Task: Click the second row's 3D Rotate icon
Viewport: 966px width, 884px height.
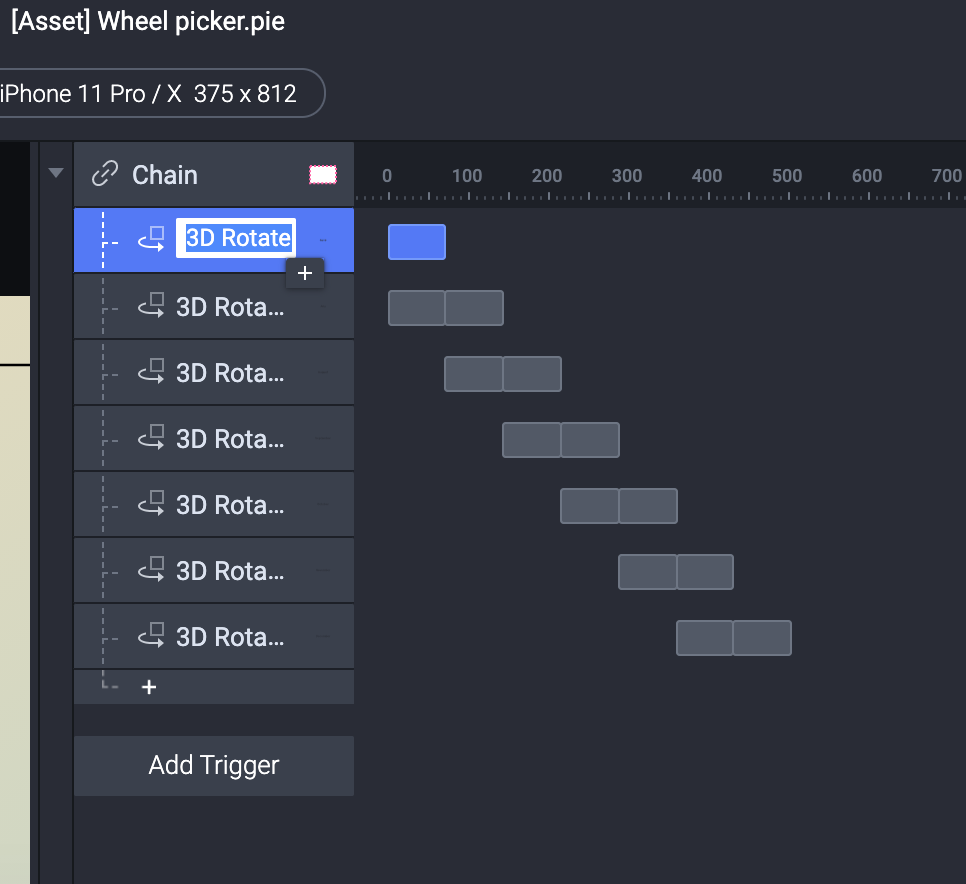Action: (x=151, y=306)
